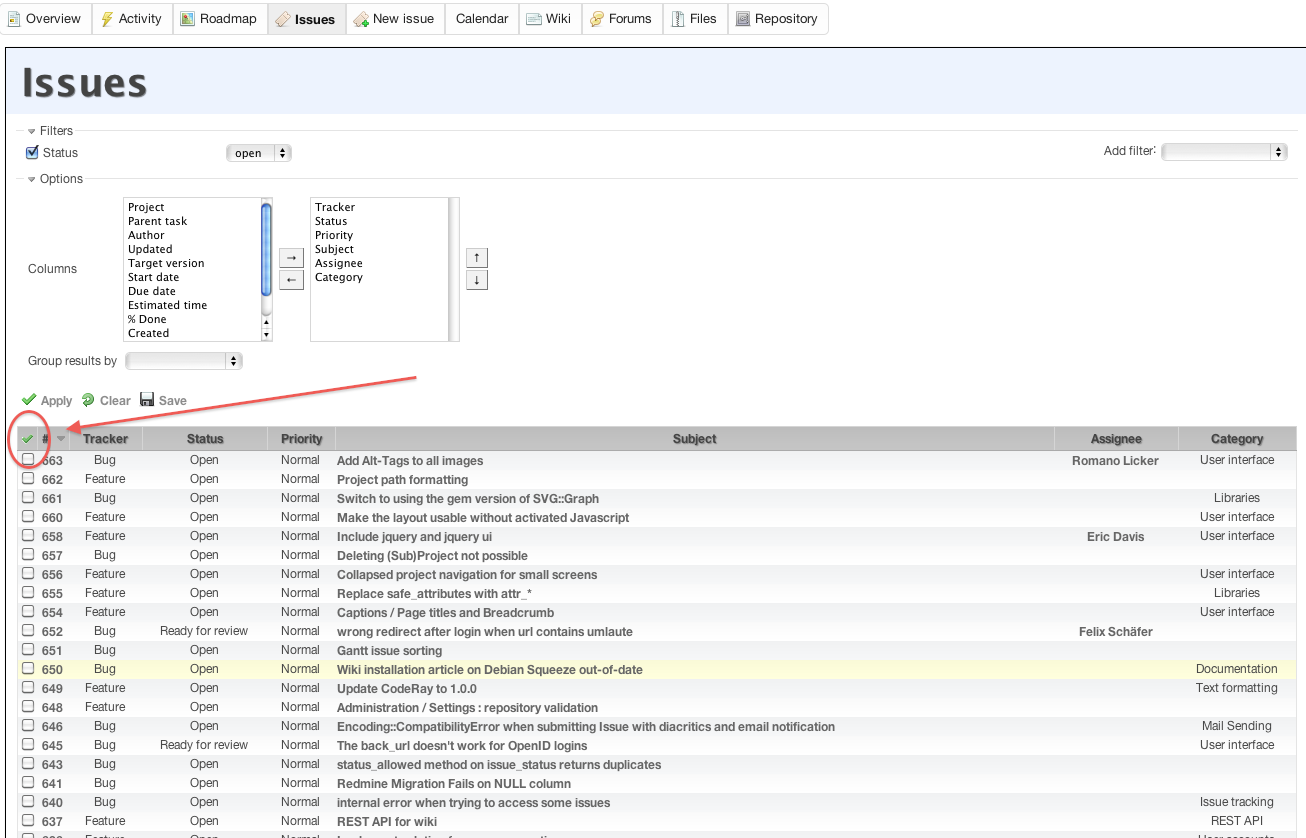Click assignee 'Eric Davis'
This screenshot has height=838, width=1306.
point(1115,537)
